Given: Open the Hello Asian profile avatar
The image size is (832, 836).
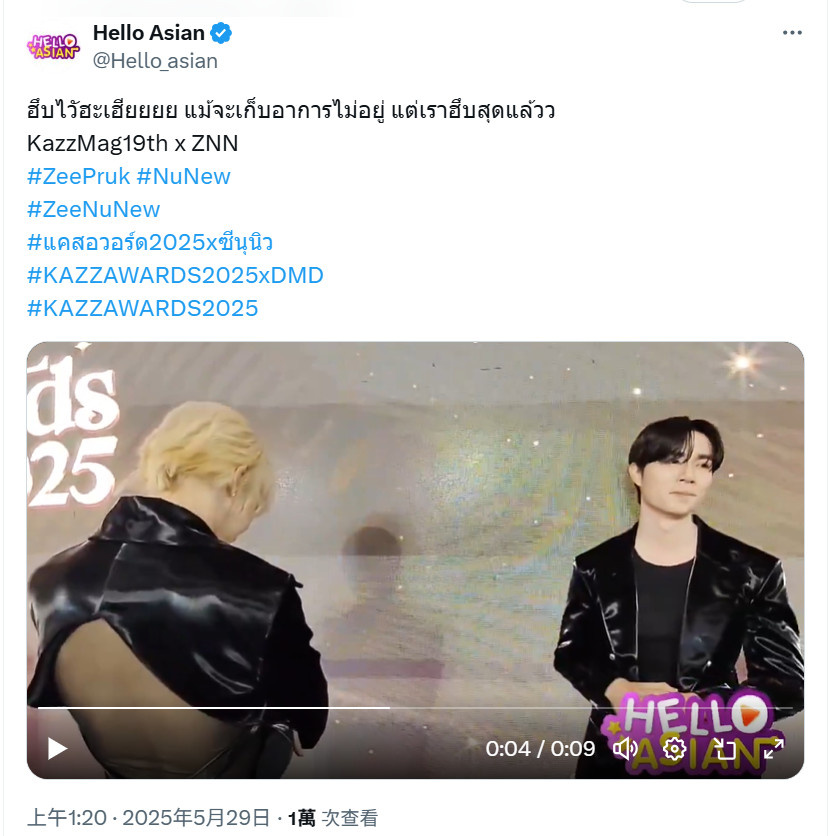Looking at the screenshot, I should pyautogui.click(x=53, y=46).
